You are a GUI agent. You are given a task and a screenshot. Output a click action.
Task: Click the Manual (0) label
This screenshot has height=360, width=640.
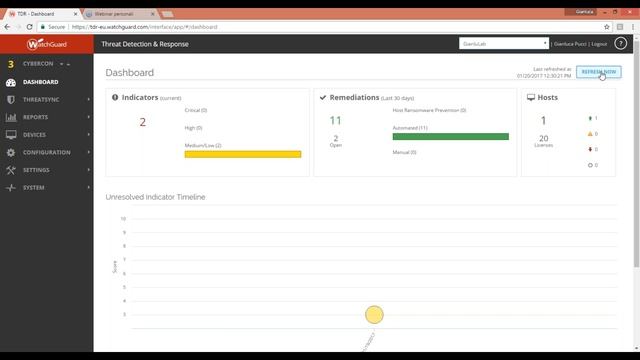[x=404, y=152]
